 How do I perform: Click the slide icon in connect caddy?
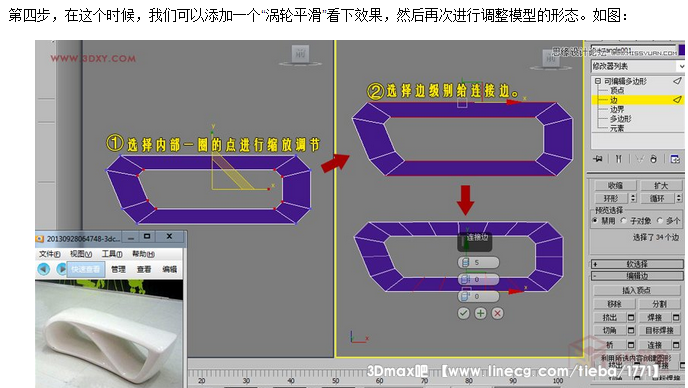point(465,296)
